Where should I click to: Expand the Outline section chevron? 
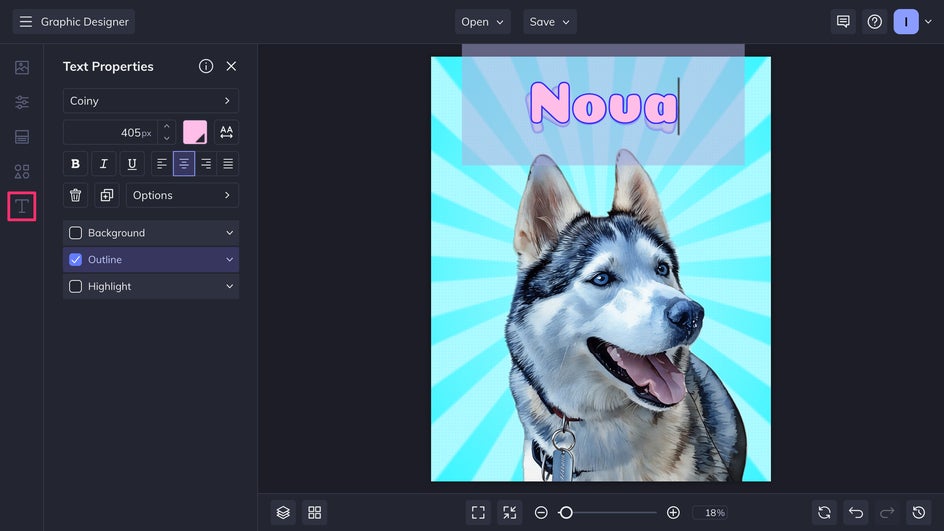pos(229,259)
